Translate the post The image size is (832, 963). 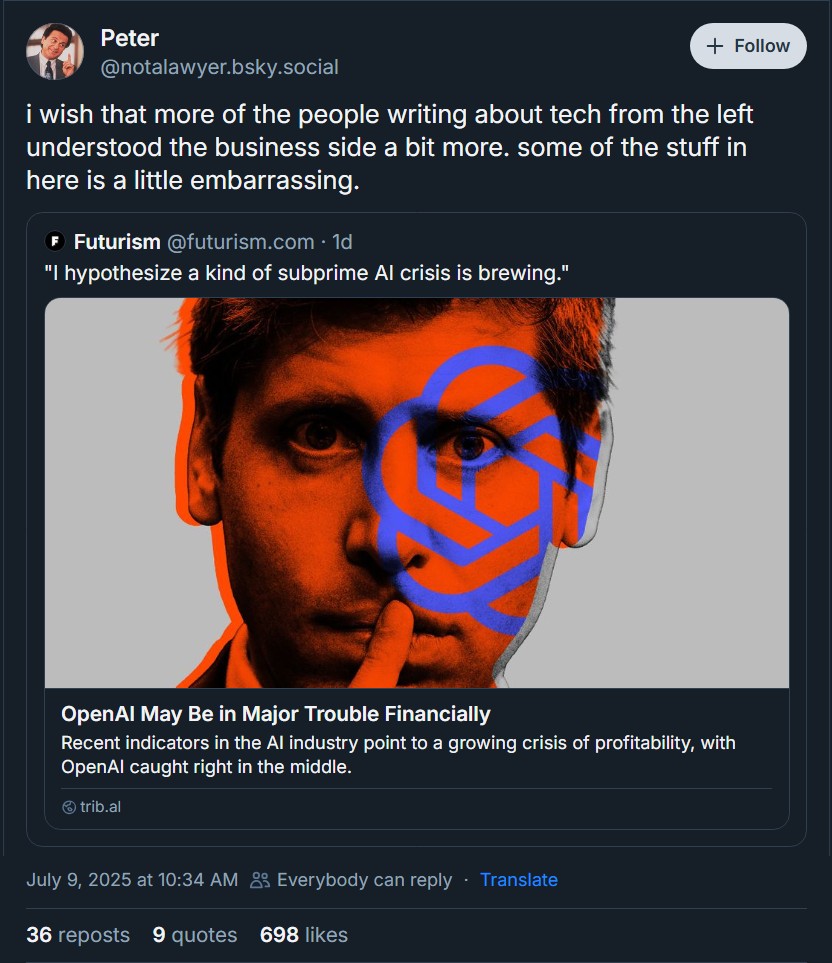click(518, 880)
